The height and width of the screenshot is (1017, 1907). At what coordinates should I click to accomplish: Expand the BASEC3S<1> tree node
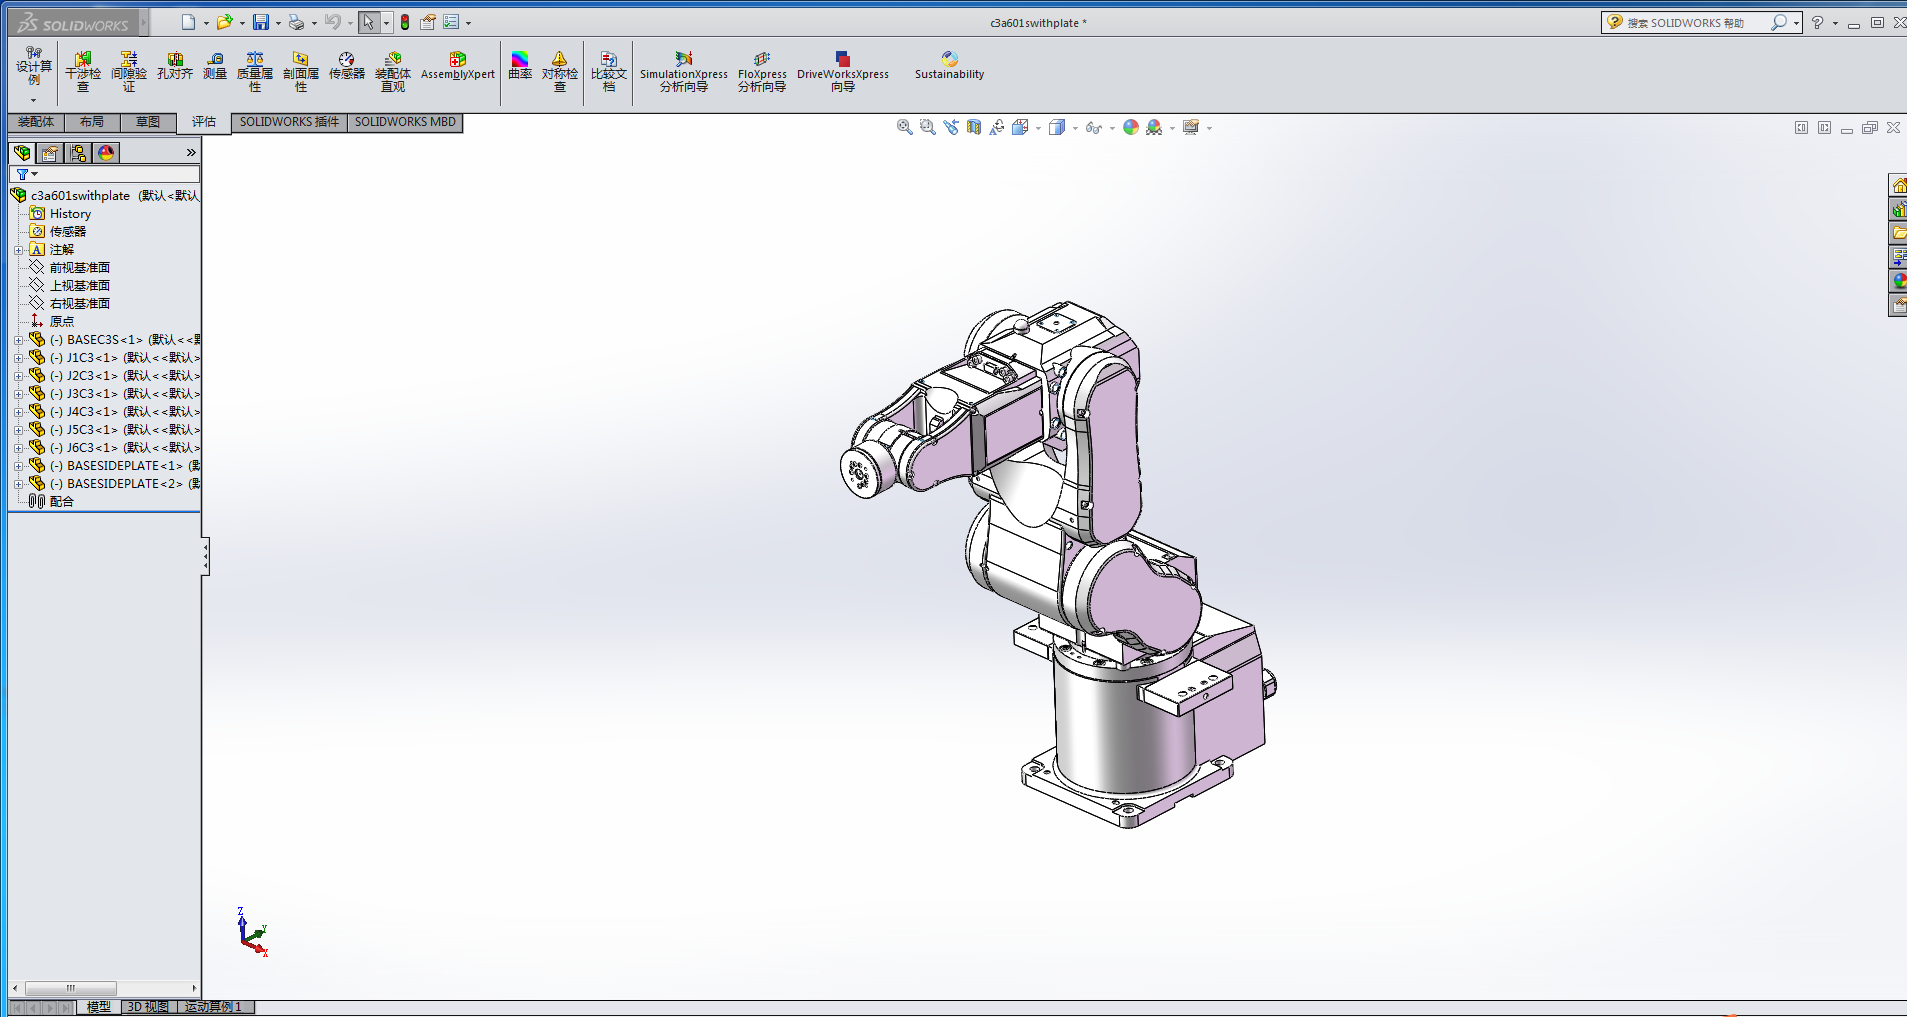18,340
